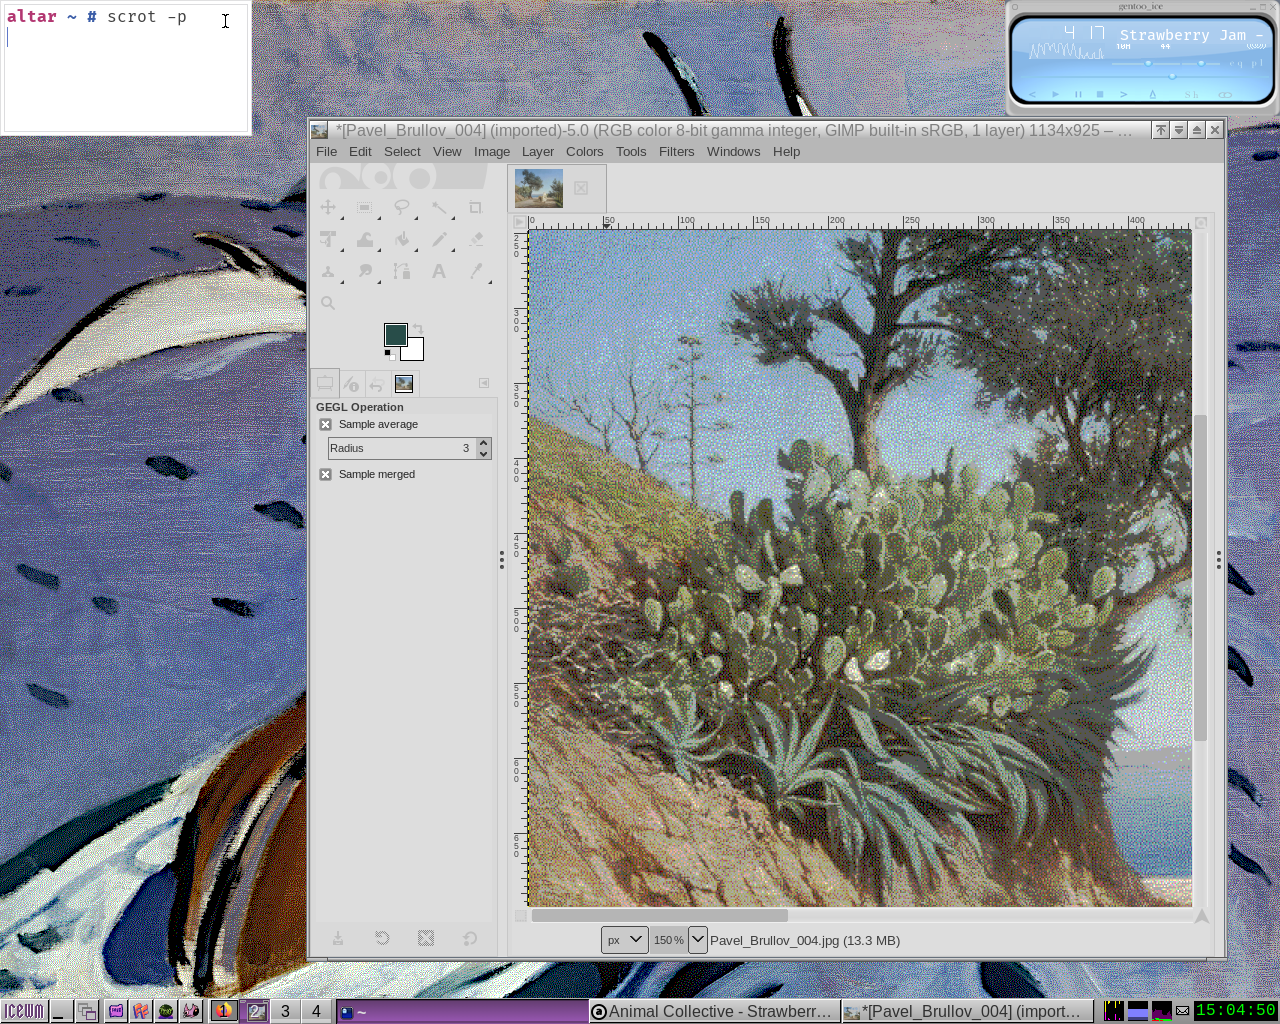Select the Unified Transform tool
This screenshot has height=1024, width=1280.
(328, 240)
